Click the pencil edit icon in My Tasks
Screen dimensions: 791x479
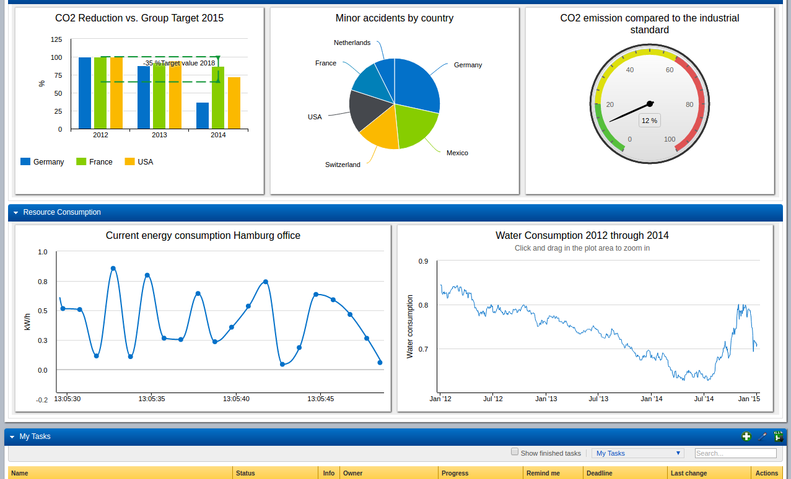pos(762,437)
